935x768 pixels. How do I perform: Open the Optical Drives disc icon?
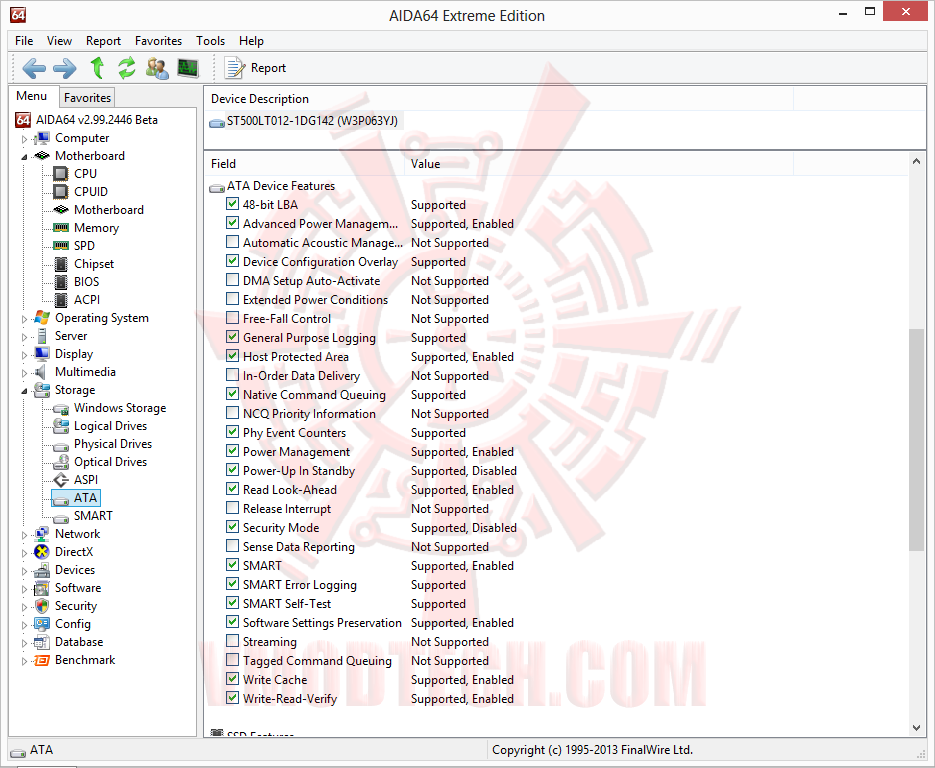coord(60,462)
